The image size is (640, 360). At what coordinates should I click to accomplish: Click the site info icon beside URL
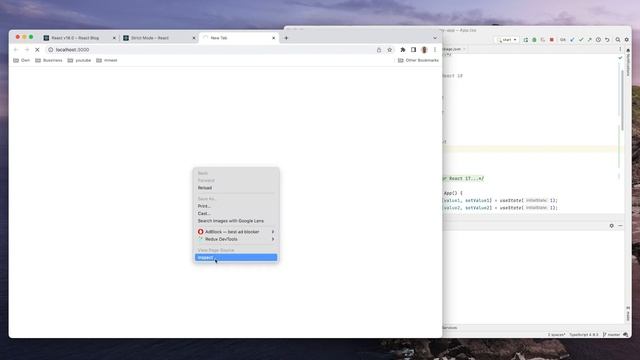pos(51,50)
